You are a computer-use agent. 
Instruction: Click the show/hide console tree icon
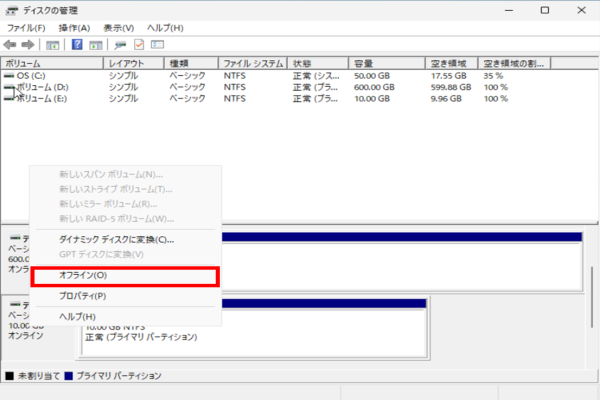(x=52, y=45)
